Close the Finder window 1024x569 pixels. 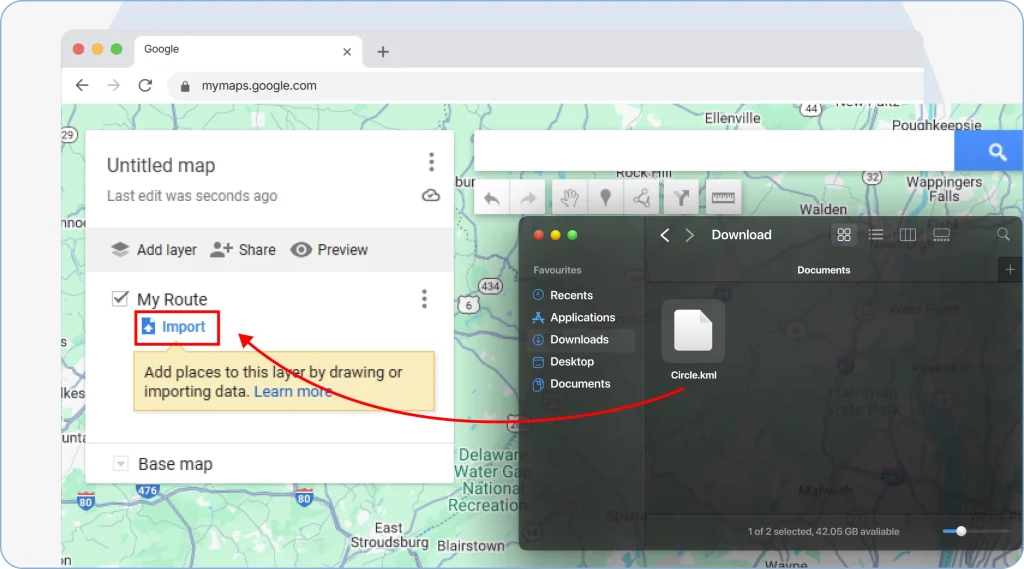(538, 235)
